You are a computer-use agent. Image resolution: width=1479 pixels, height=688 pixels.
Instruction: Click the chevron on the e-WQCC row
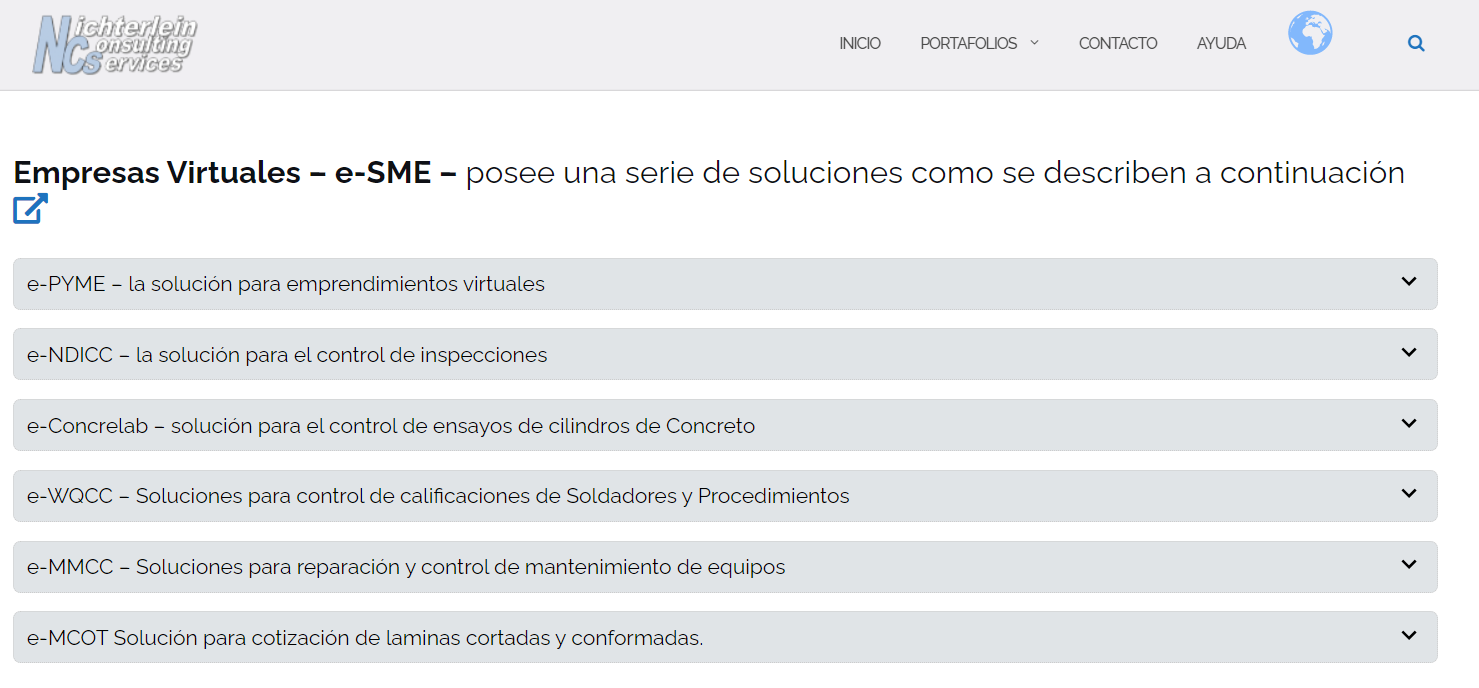(x=1409, y=494)
